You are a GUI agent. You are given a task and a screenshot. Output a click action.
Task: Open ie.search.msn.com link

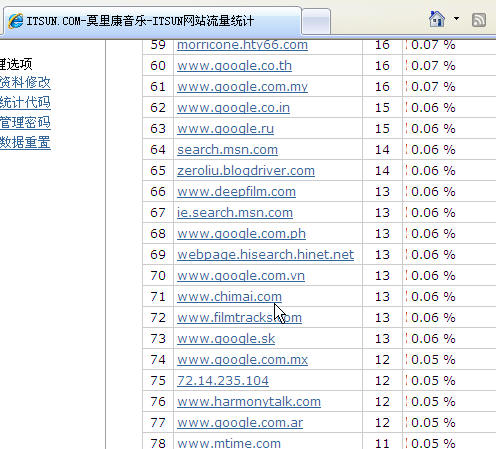235,213
